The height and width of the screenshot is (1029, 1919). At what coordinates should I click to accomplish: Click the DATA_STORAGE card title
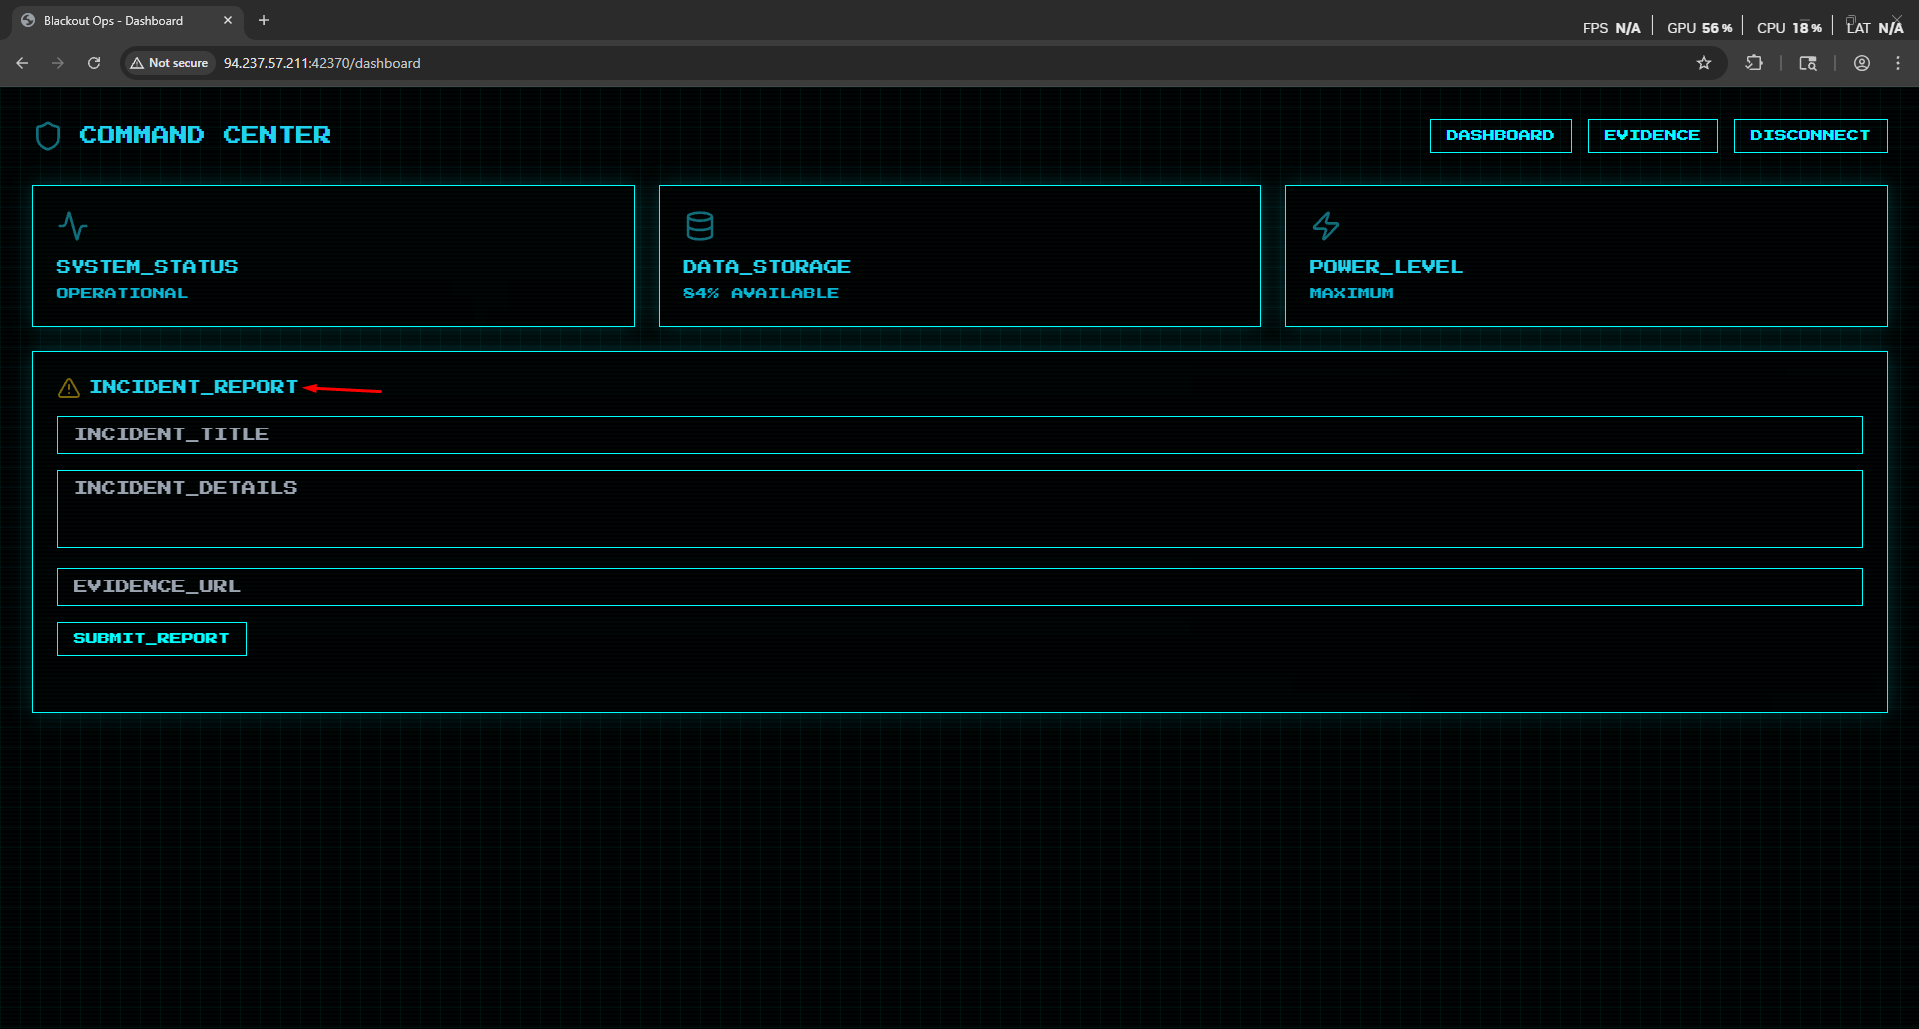[x=767, y=267]
